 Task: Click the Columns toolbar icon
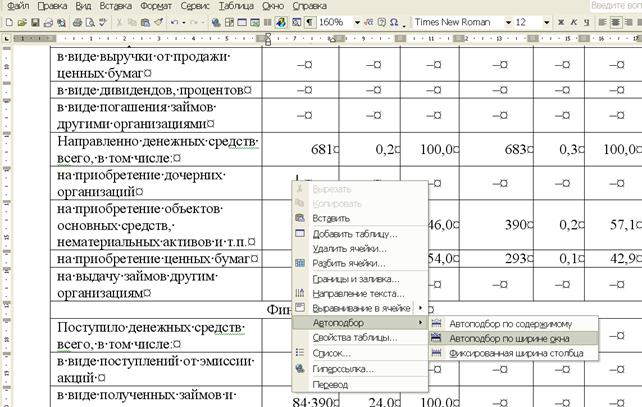(x=267, y=23)
